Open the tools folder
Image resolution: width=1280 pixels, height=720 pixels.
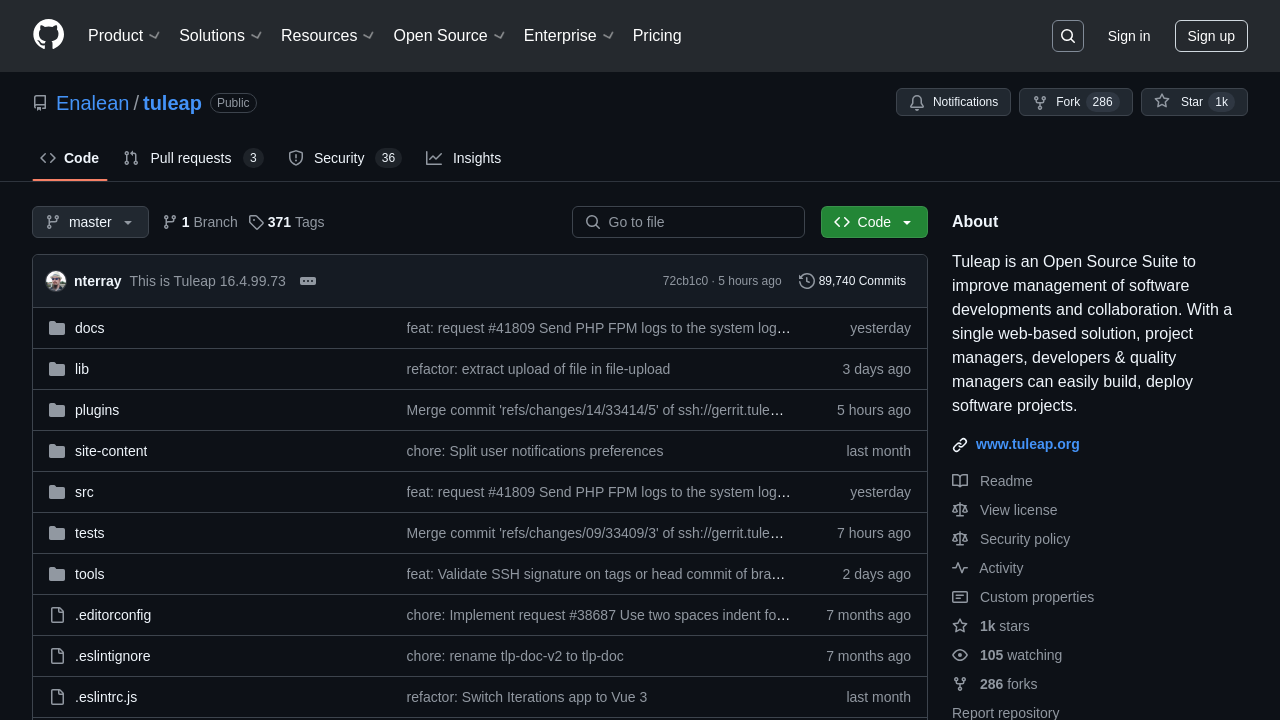(90, 574)
